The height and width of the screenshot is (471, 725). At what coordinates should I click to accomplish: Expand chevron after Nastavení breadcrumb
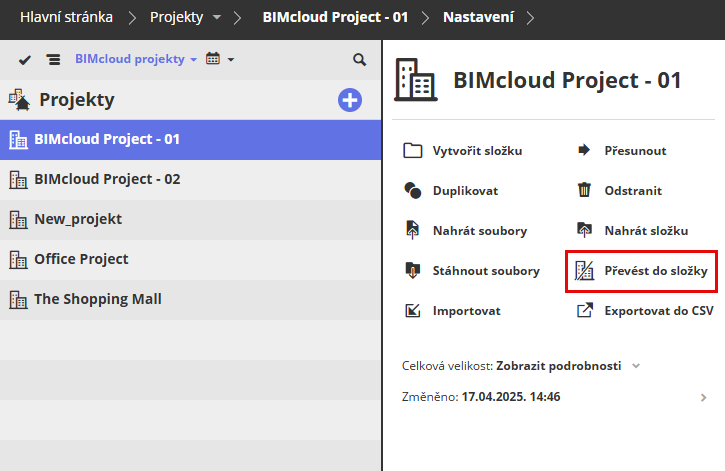point(530,18)
